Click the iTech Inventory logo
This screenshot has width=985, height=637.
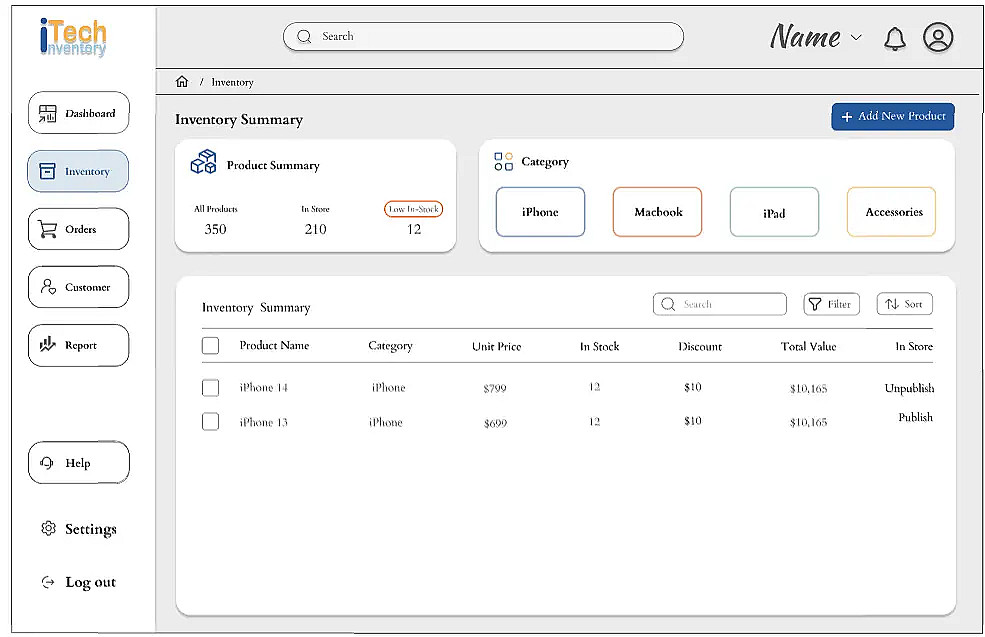pyautogui.click(x=73, y=38)
